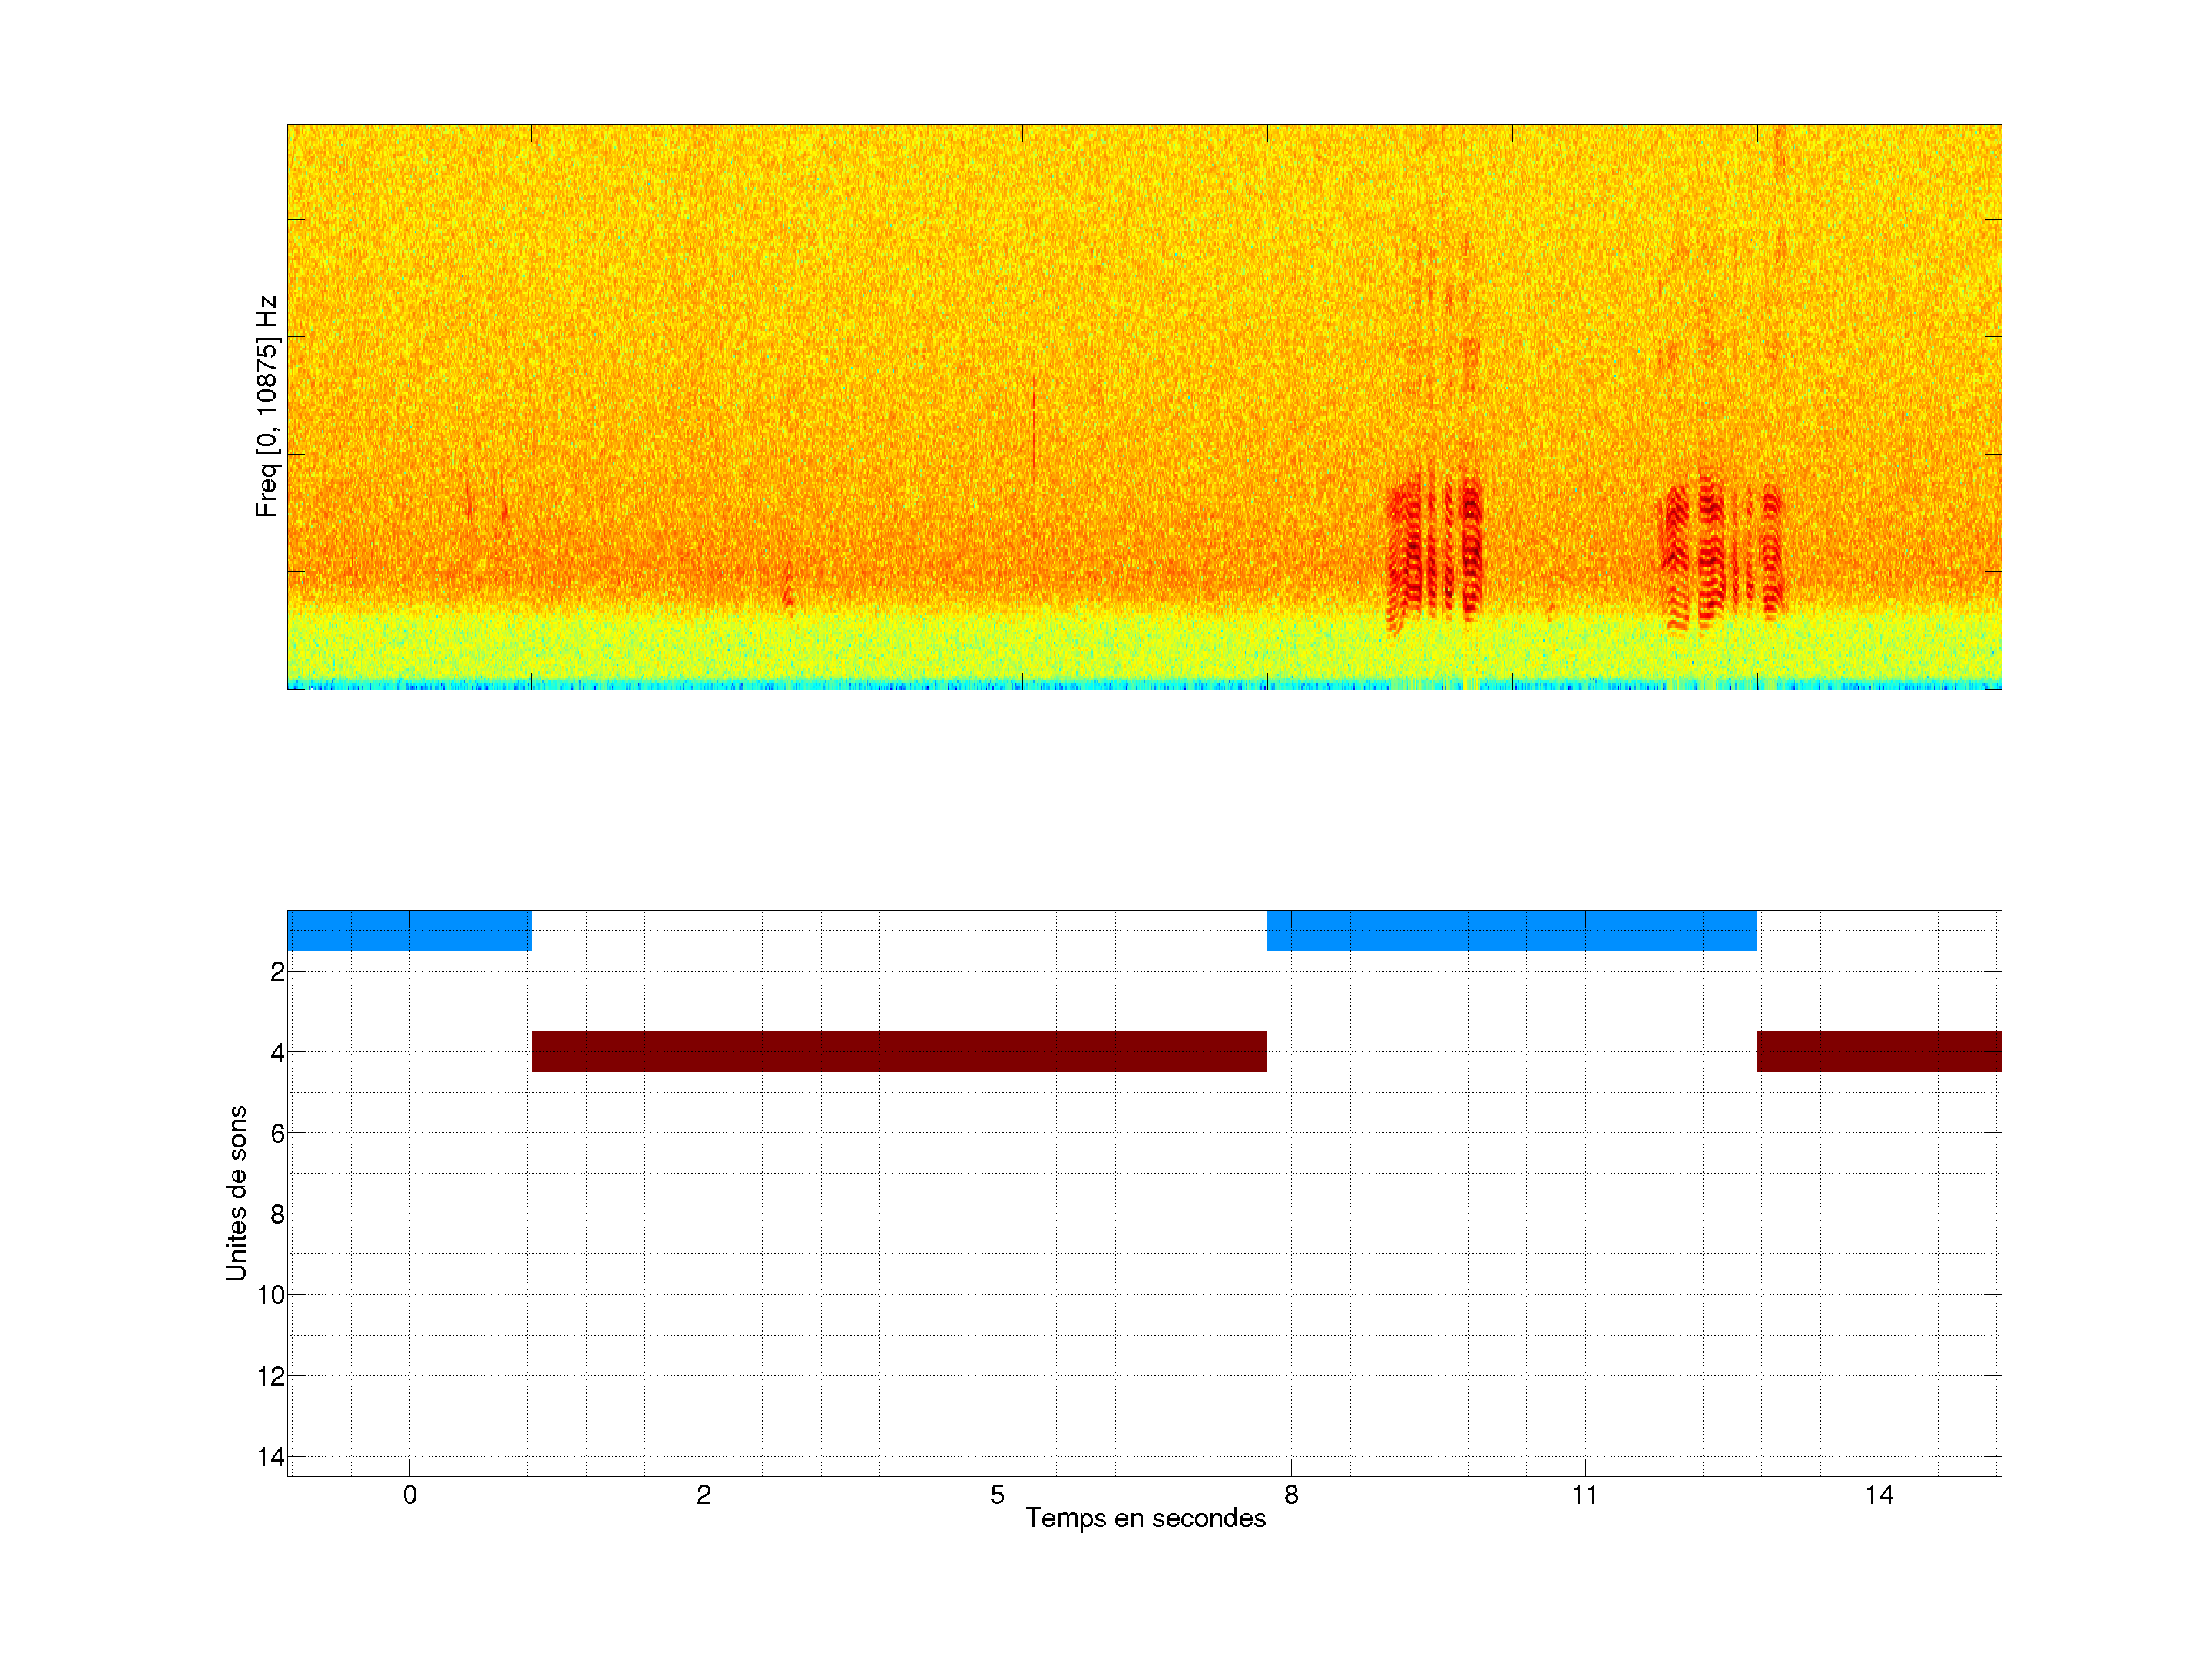Screen dimensions: 2212x1659
Task: Click the 'Temps en secondes' axis label
Action: click(x=1145, y=1518)
